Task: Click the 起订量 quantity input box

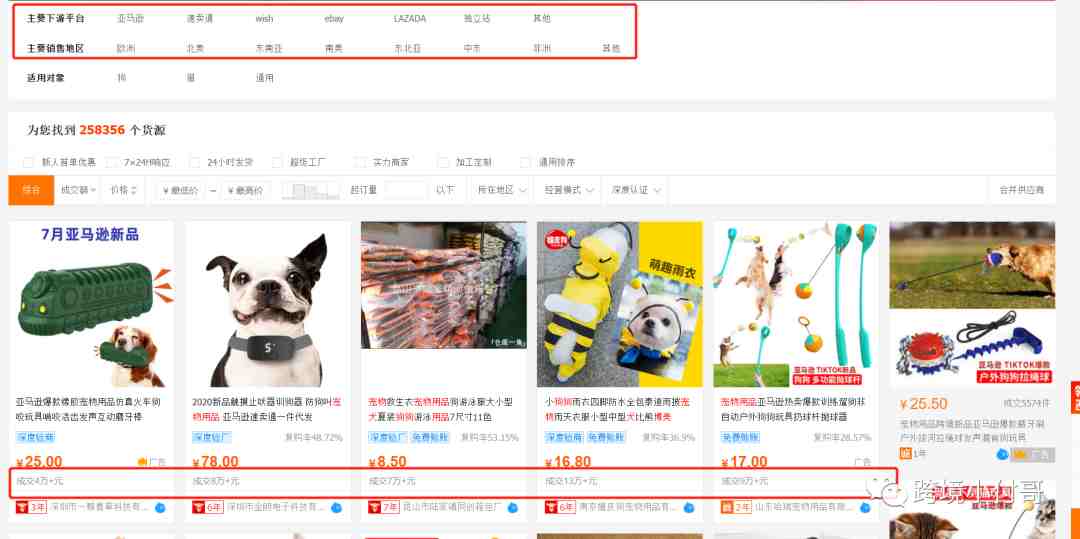Action: [406, 190]
